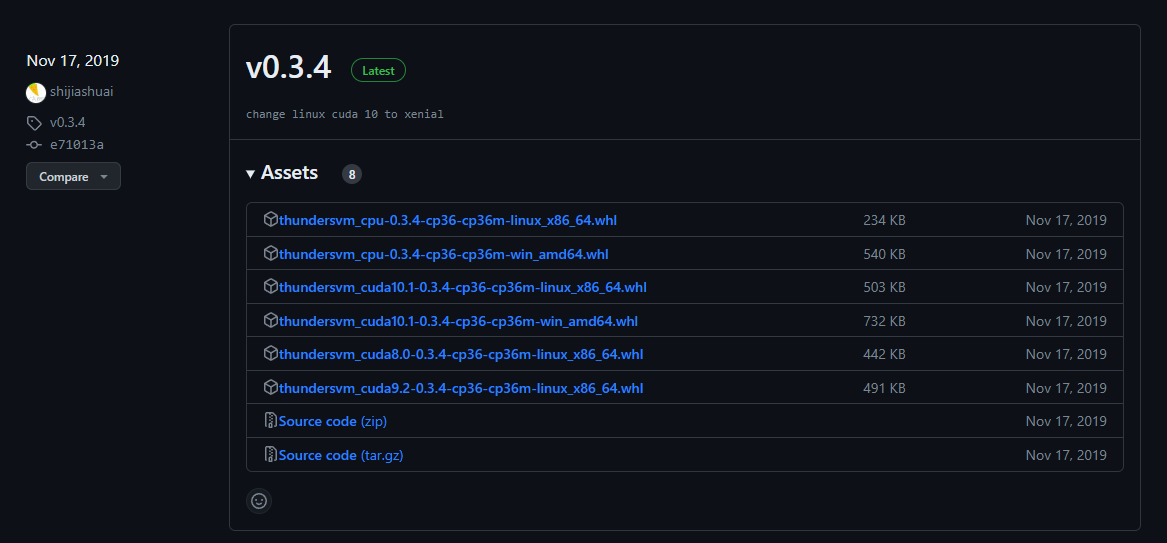The image size is (1167, 543).
Task: Click the commit icon beside e71013a
Action: point(34,145)
